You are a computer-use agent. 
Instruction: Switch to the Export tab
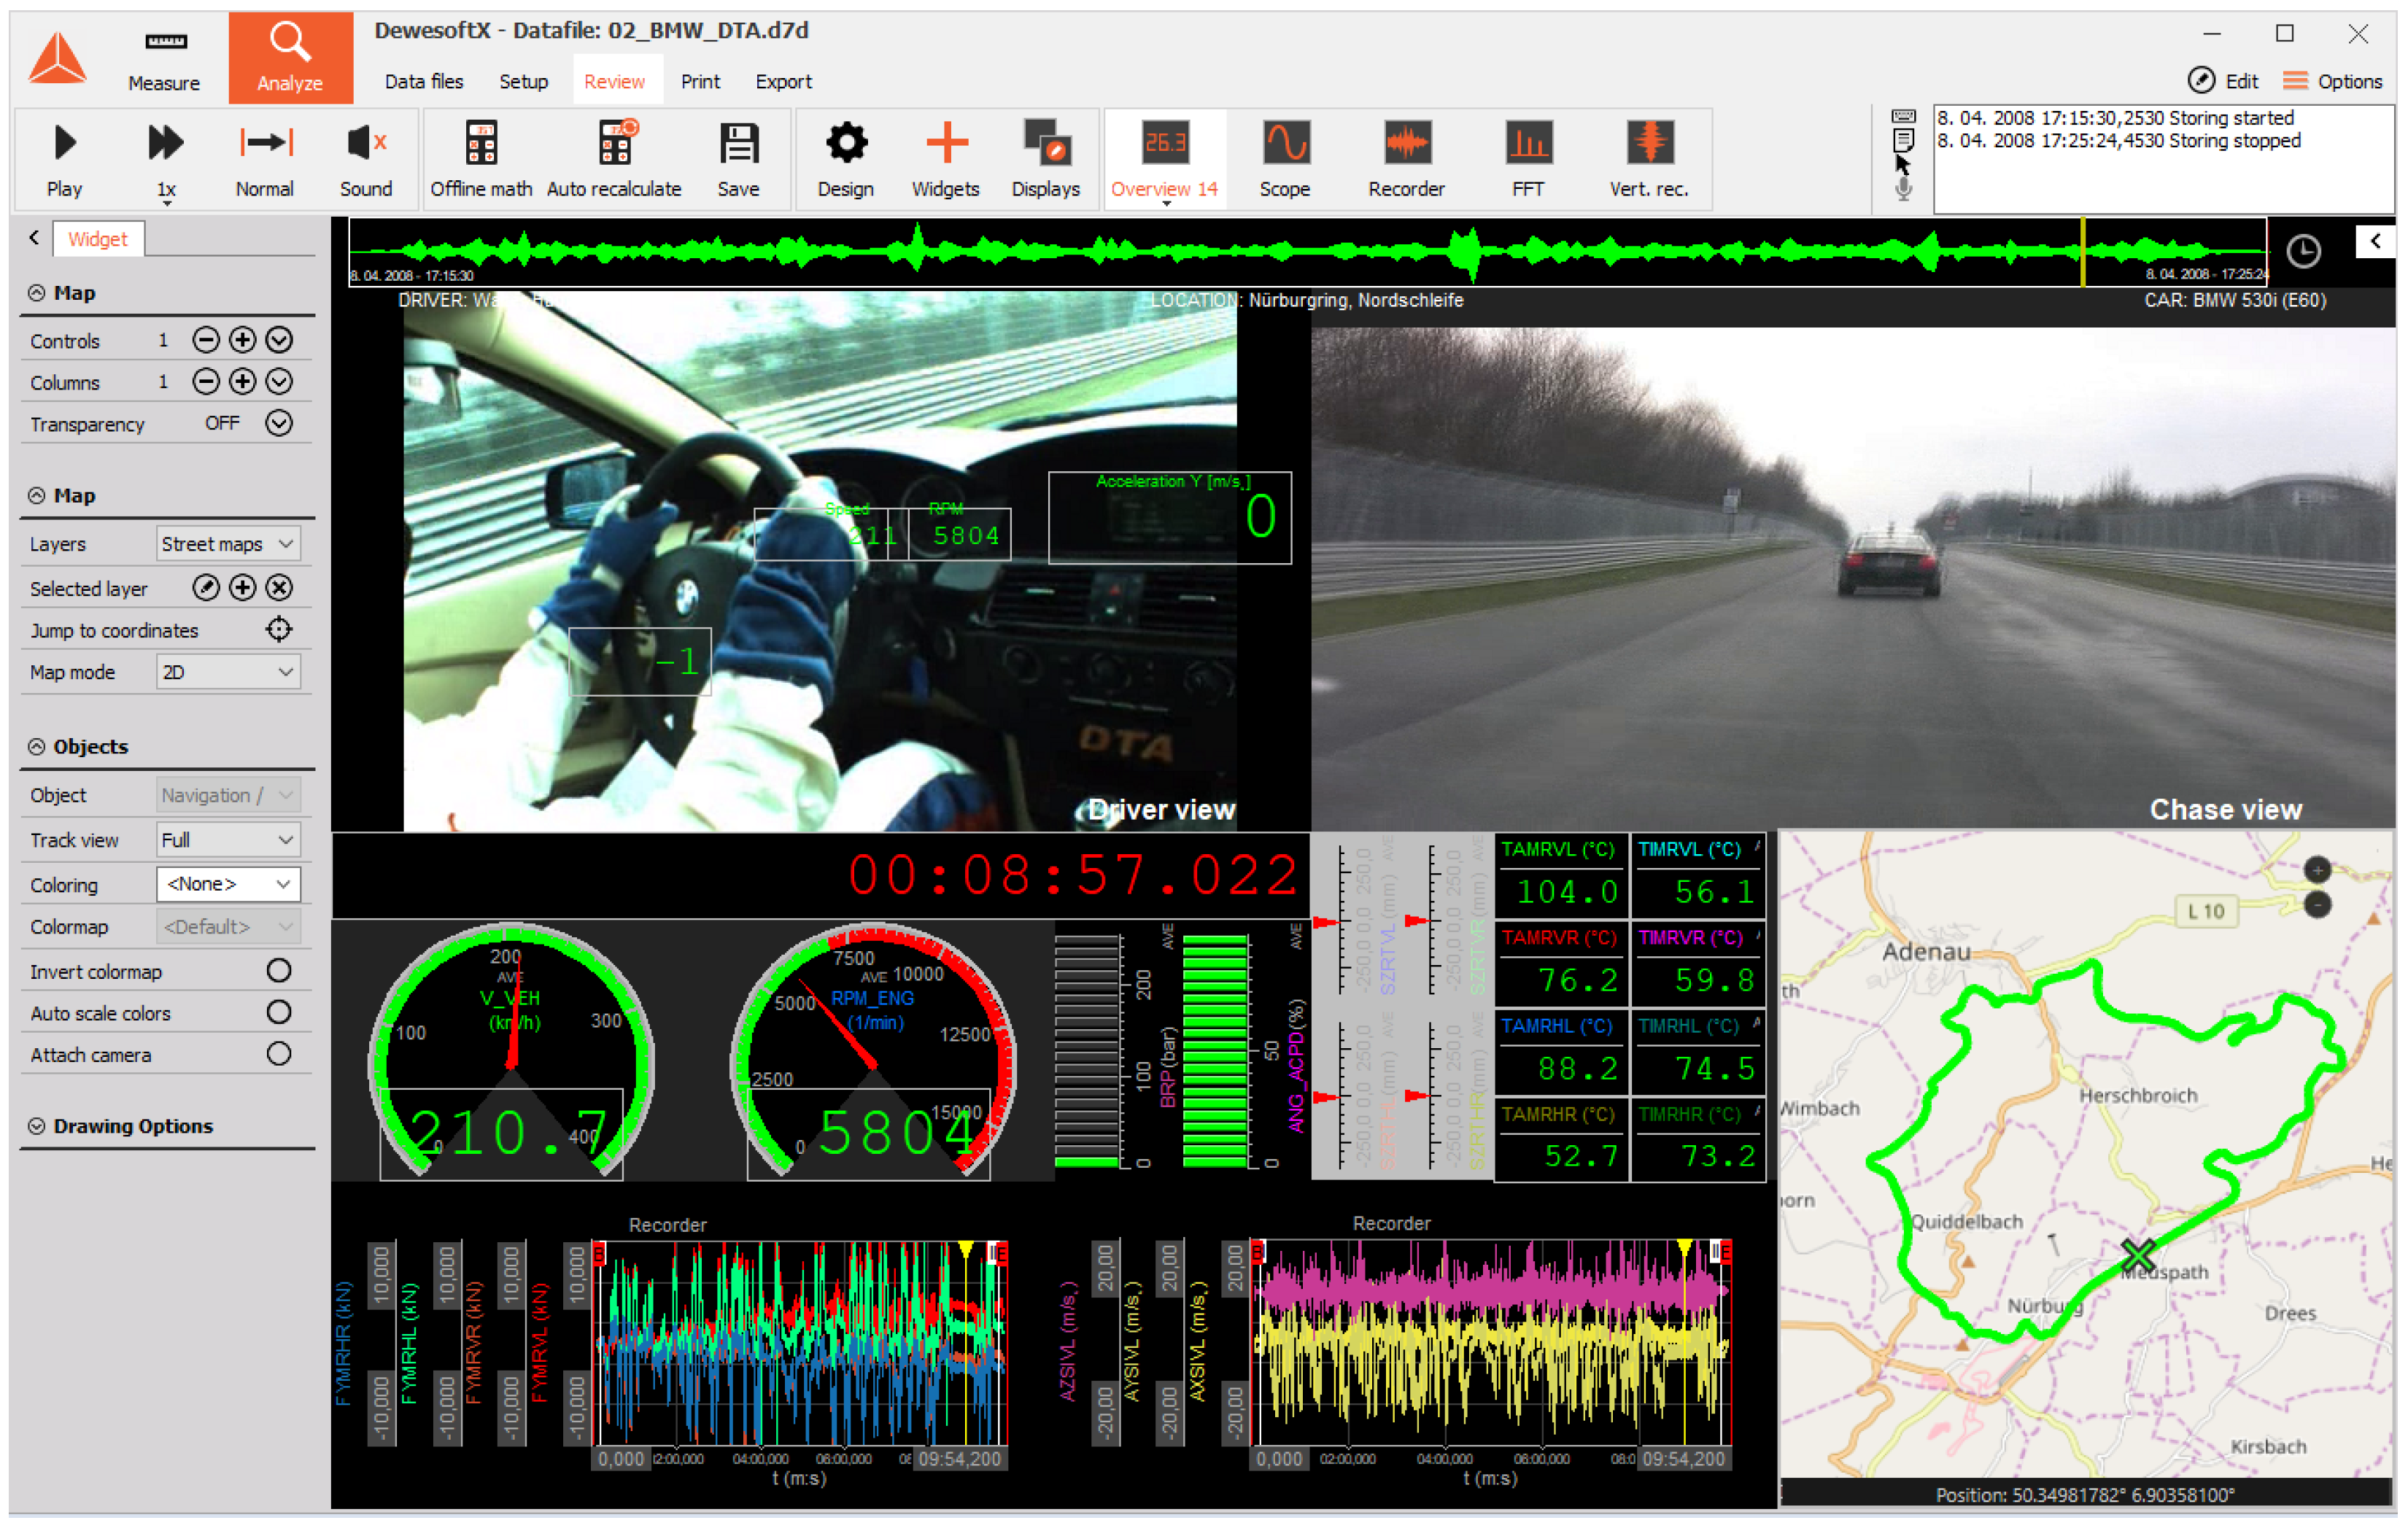pos(783,82)
